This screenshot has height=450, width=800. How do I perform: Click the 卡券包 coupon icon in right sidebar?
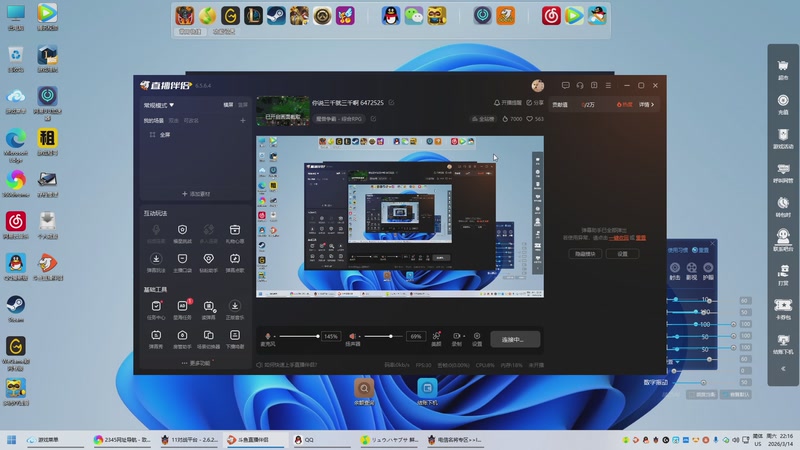783,310
